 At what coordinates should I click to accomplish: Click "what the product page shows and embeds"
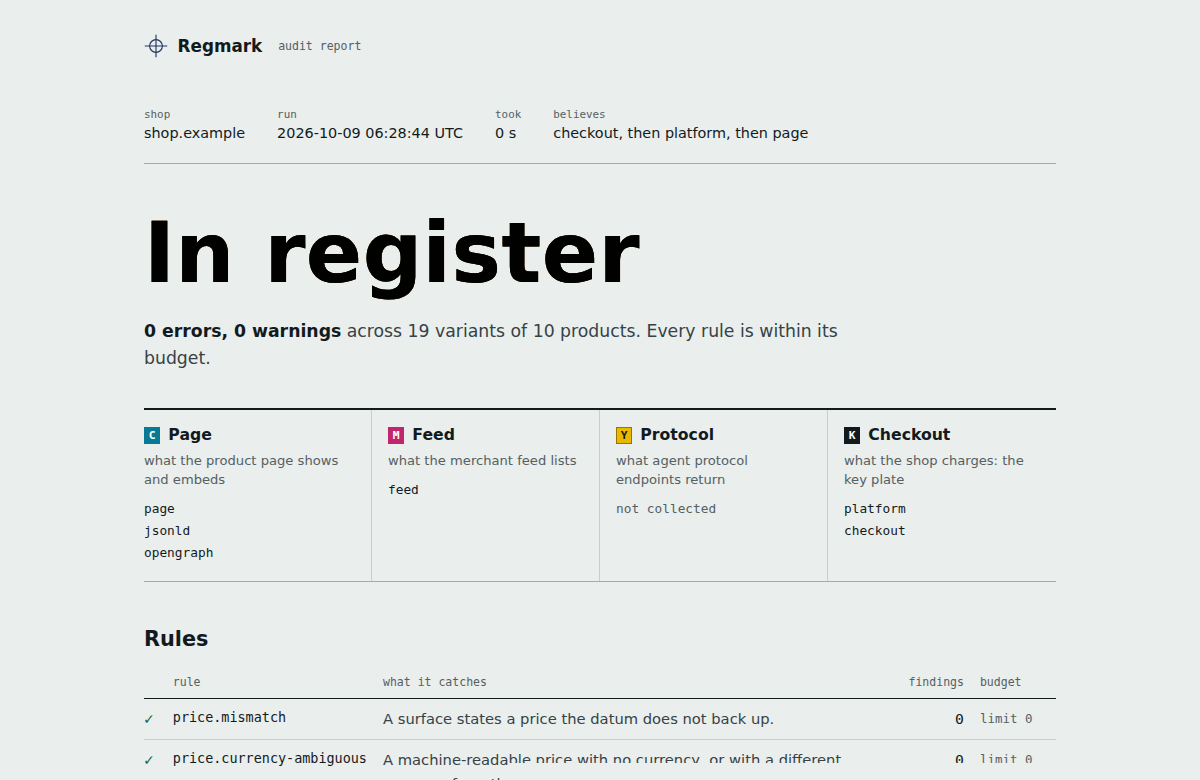tap(241, 470)
